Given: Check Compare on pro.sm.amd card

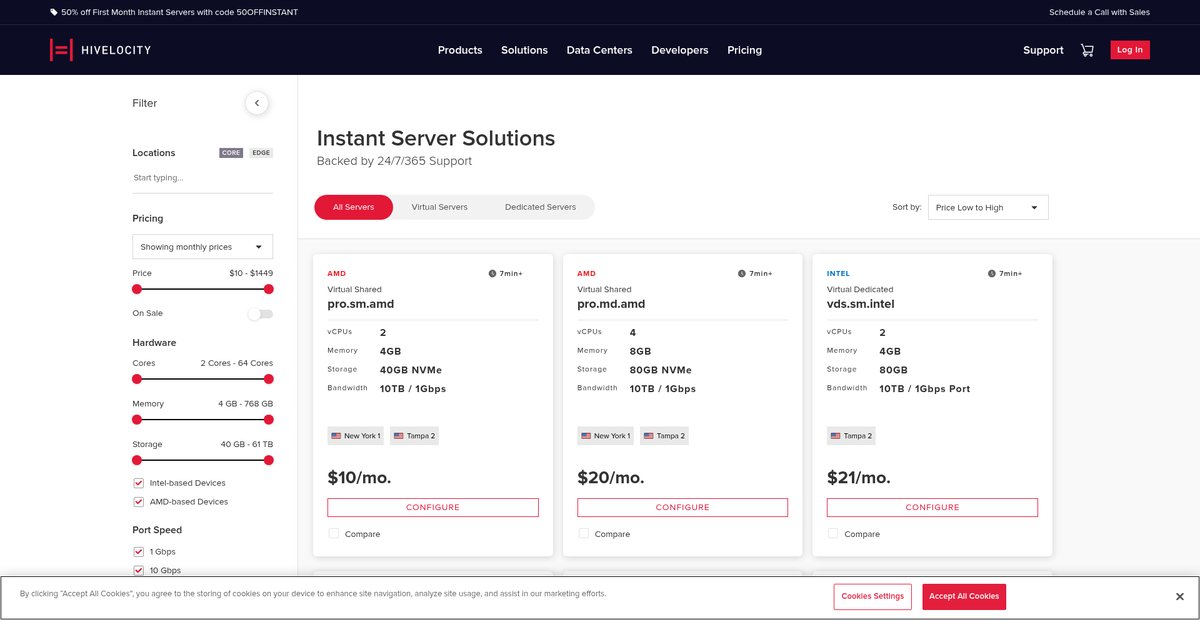Looking at the screenshot, I should click(333, 534).
